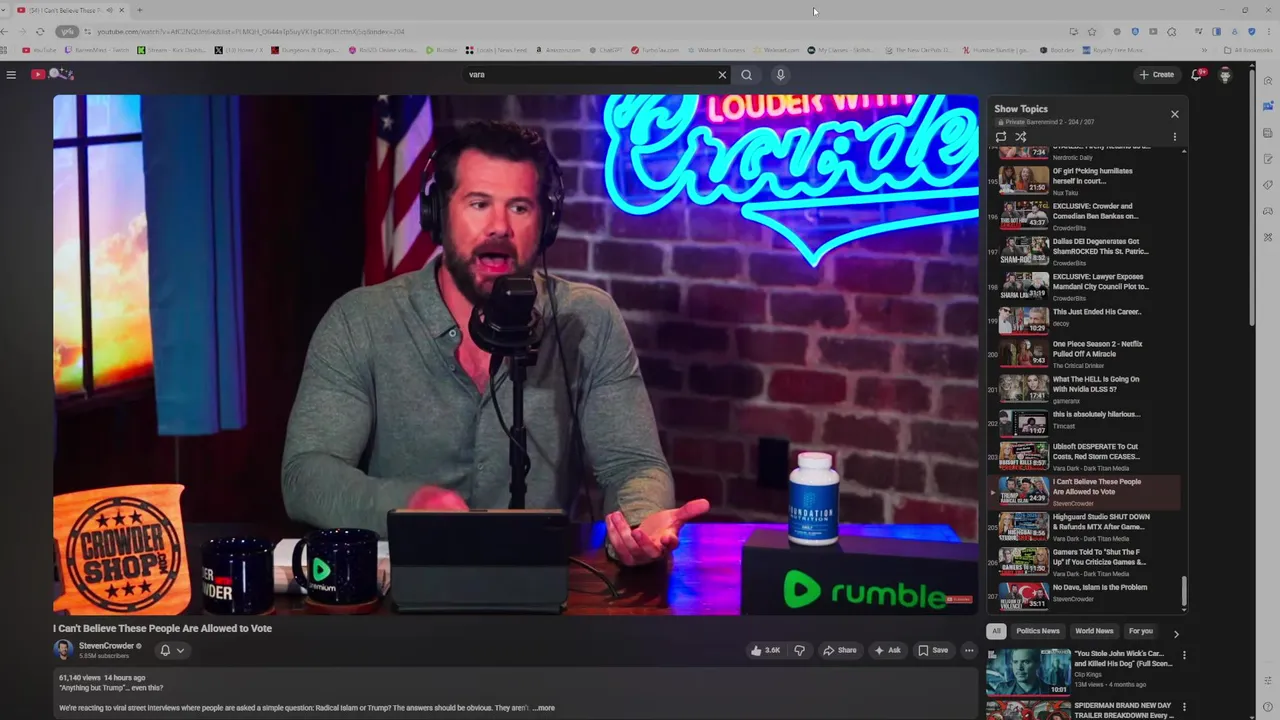Open YouTube notifications bell

point(1196,74)
